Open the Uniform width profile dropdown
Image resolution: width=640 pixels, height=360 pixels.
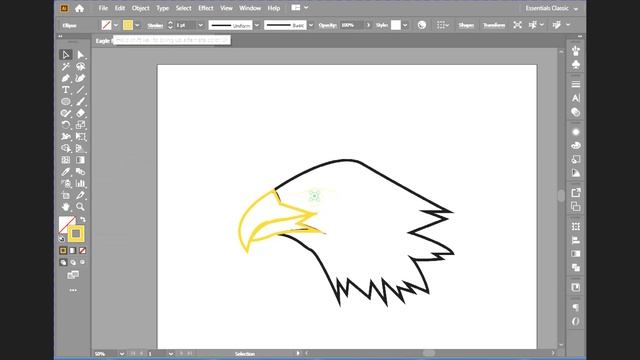point(257,25)
